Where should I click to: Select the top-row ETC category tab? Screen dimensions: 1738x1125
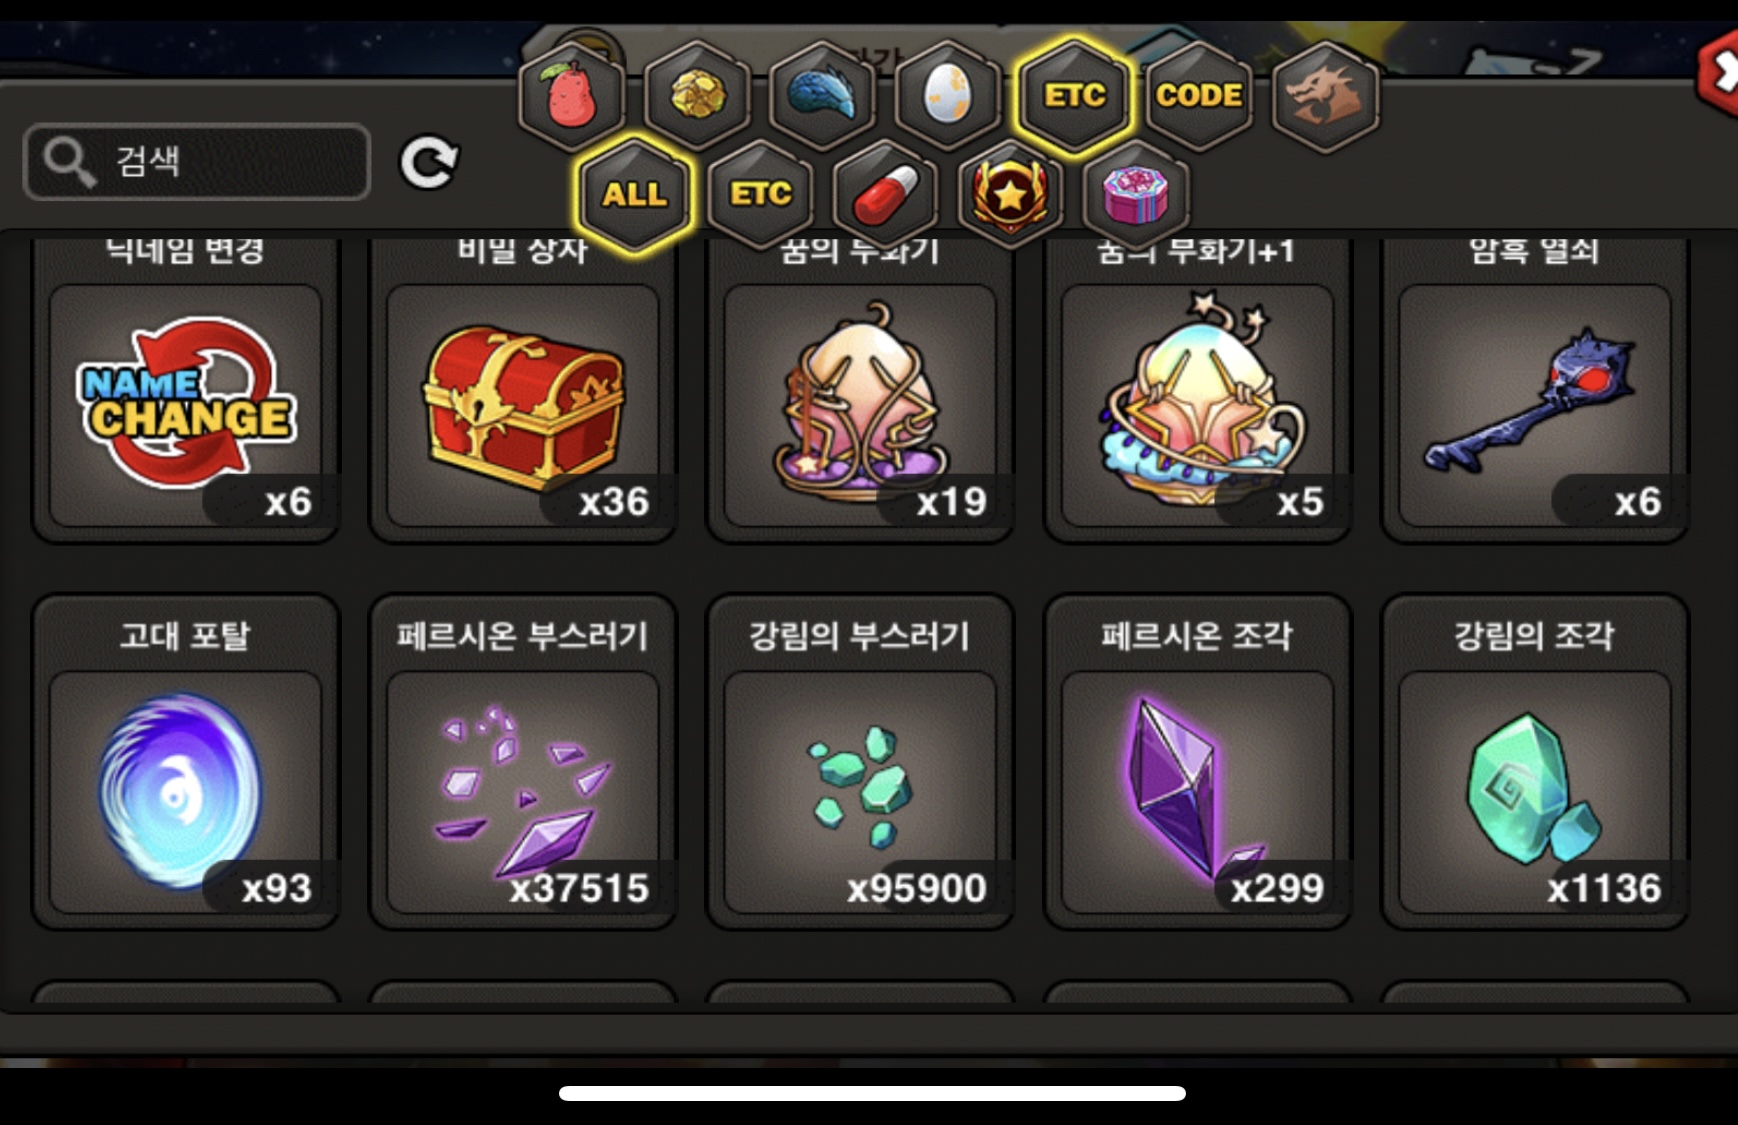[1074, 96]
